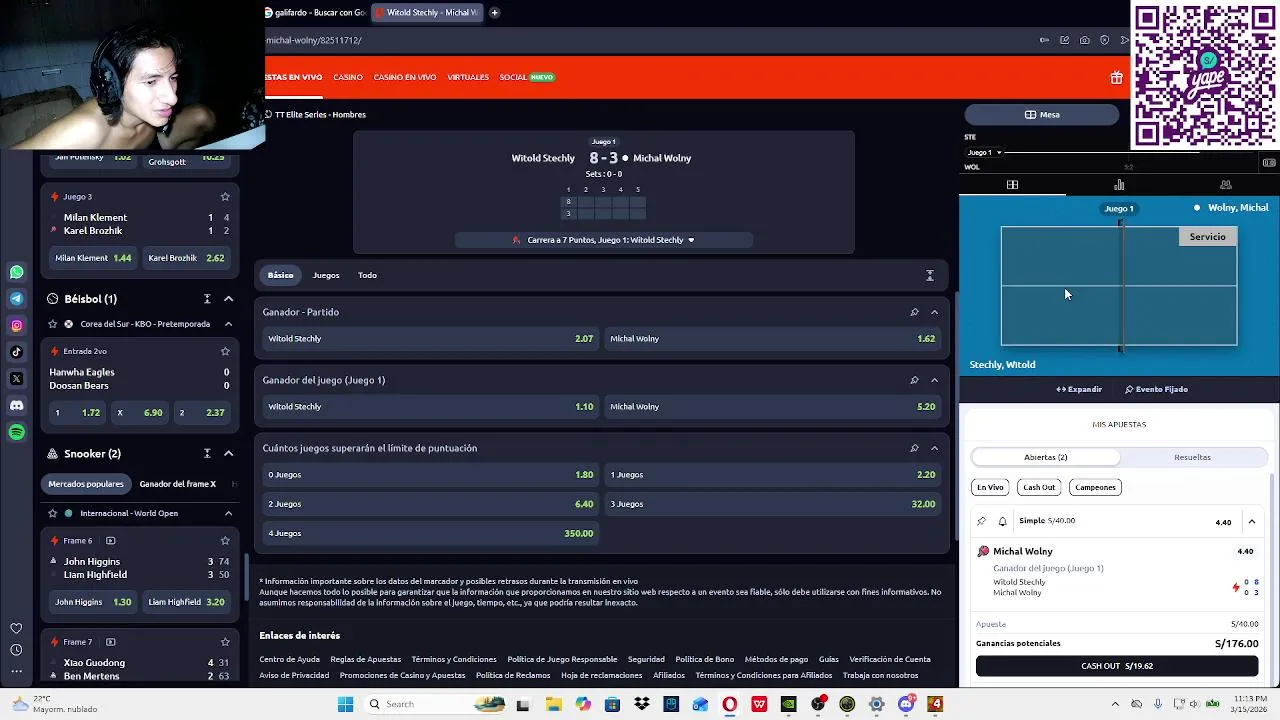Filter bets by Campeones
The image size is (1280, 720).
pyautogui.click(x=1095, y=487)
